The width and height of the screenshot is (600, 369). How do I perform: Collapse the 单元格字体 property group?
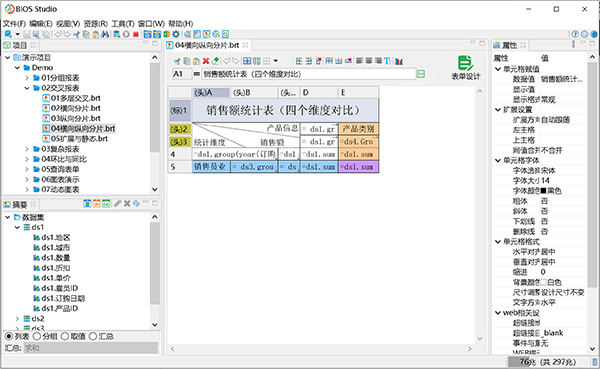point(498,160)
